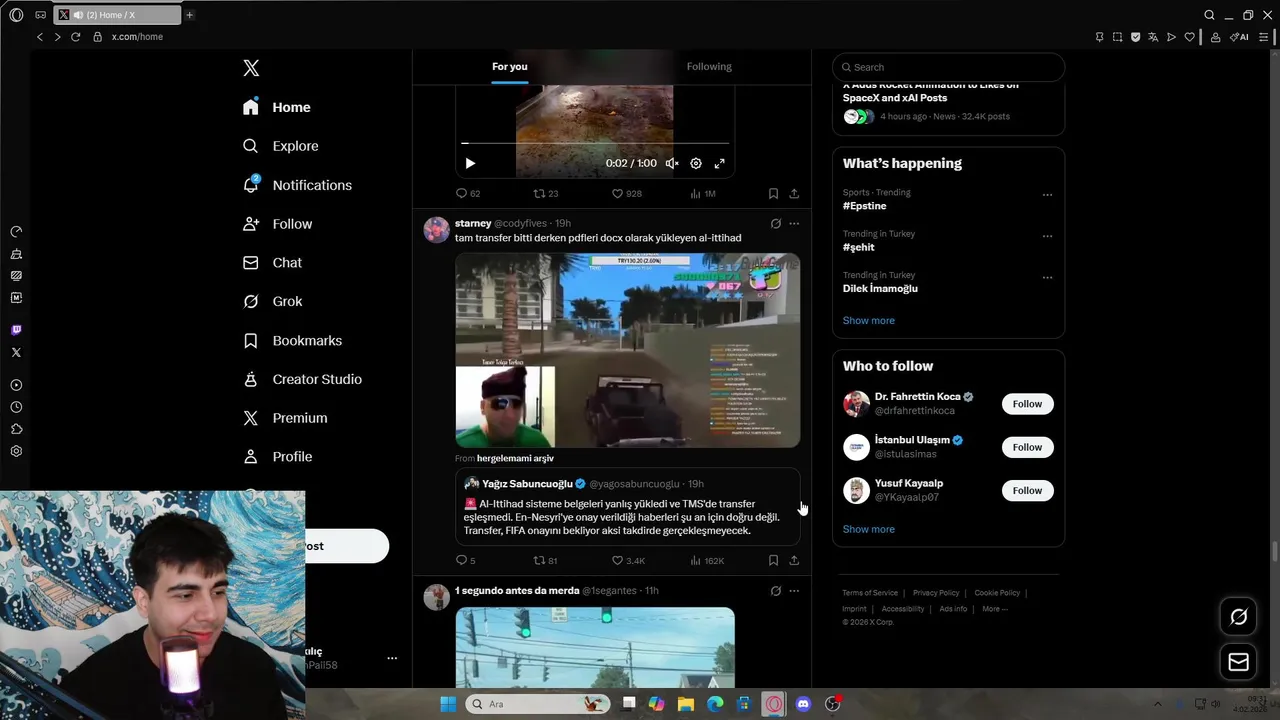1280x720 pixels.
Task: Switch to the For you tab
Action: tap(510, 67)
